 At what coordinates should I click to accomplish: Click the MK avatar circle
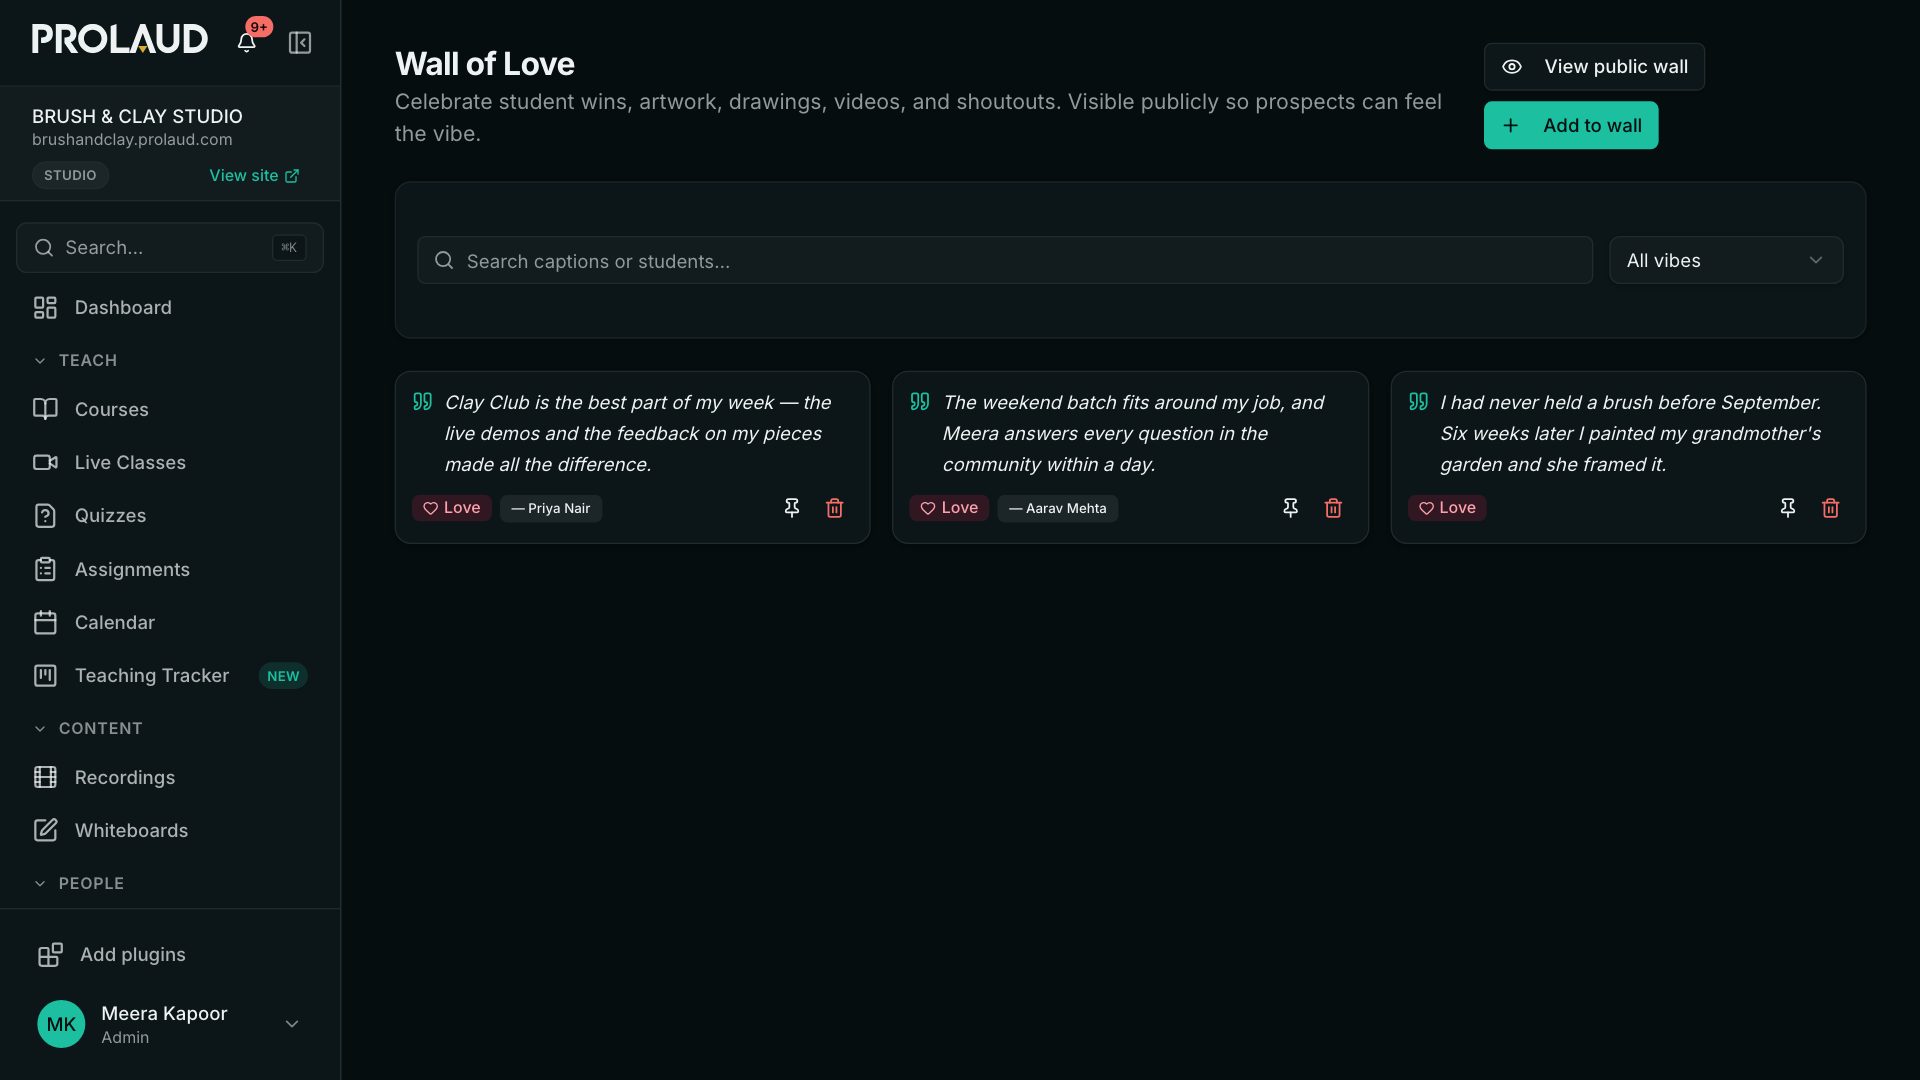click(x=61, y=1024)
